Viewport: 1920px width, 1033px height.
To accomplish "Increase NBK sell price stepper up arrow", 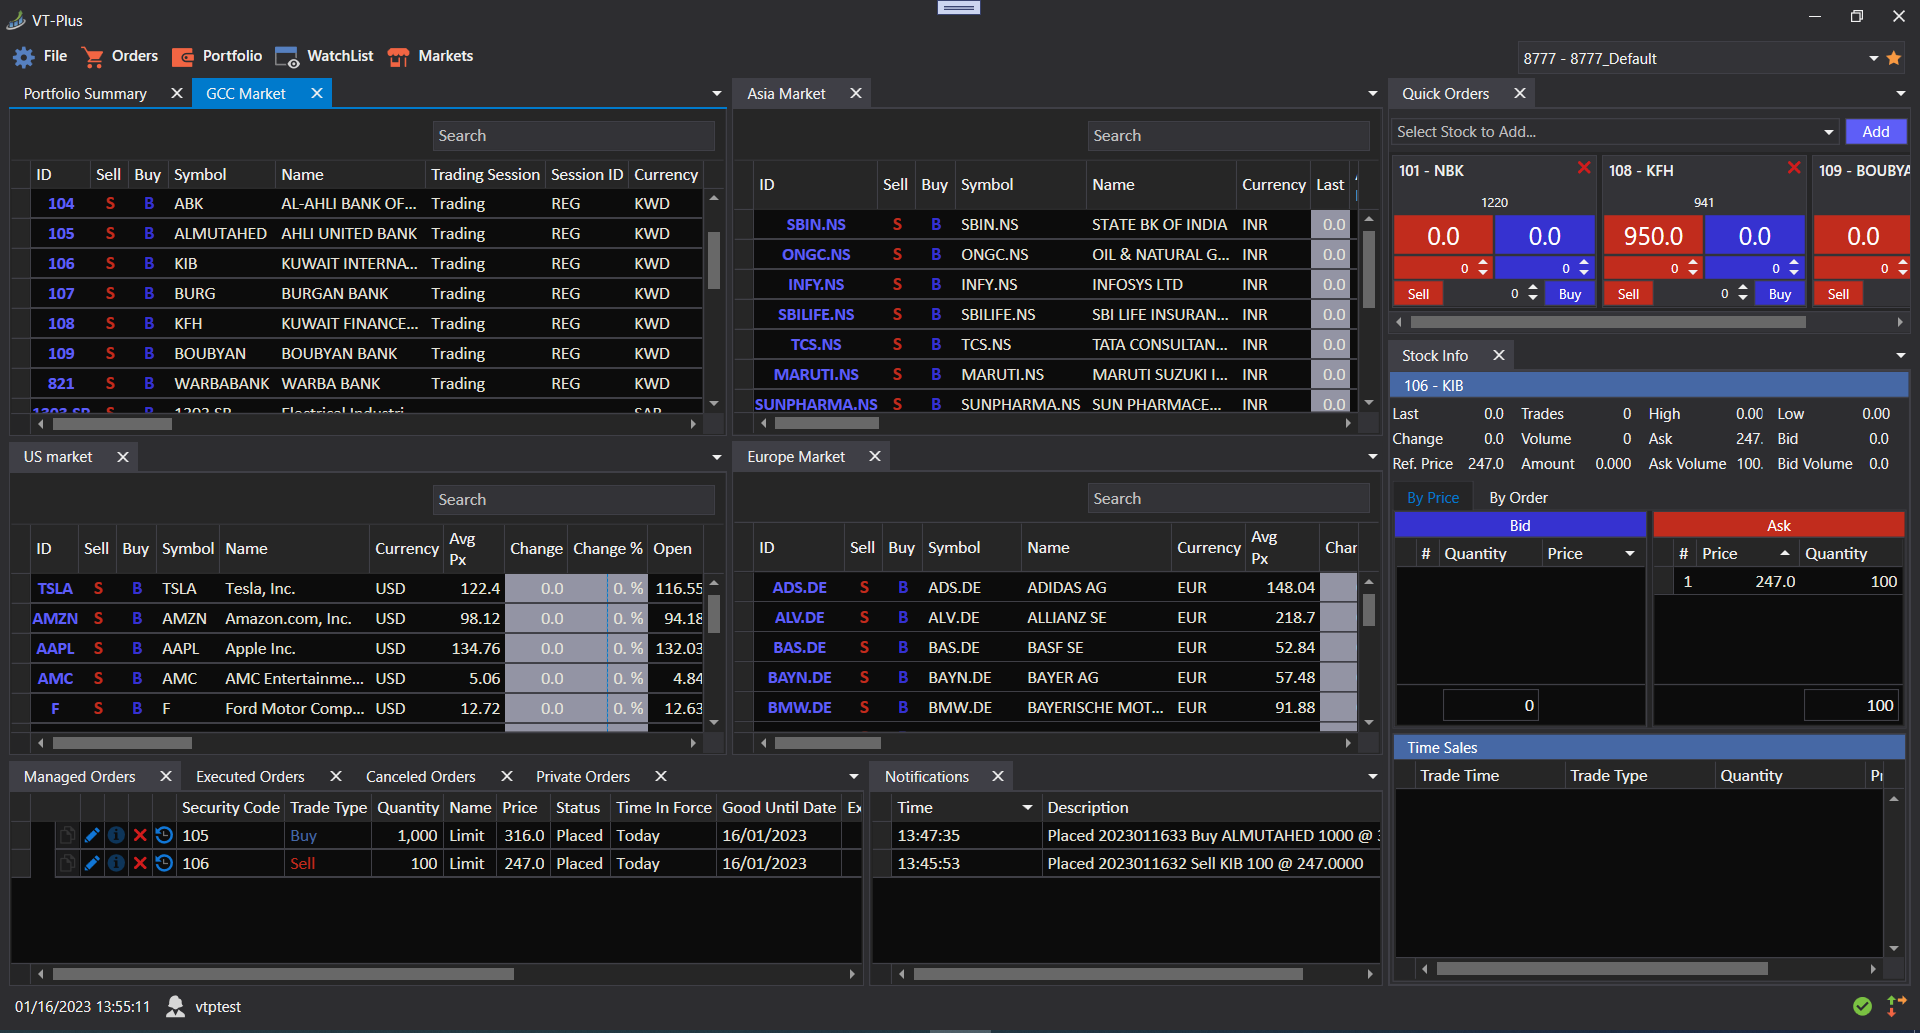I will pyautogui.click(x=1483, y=264).
